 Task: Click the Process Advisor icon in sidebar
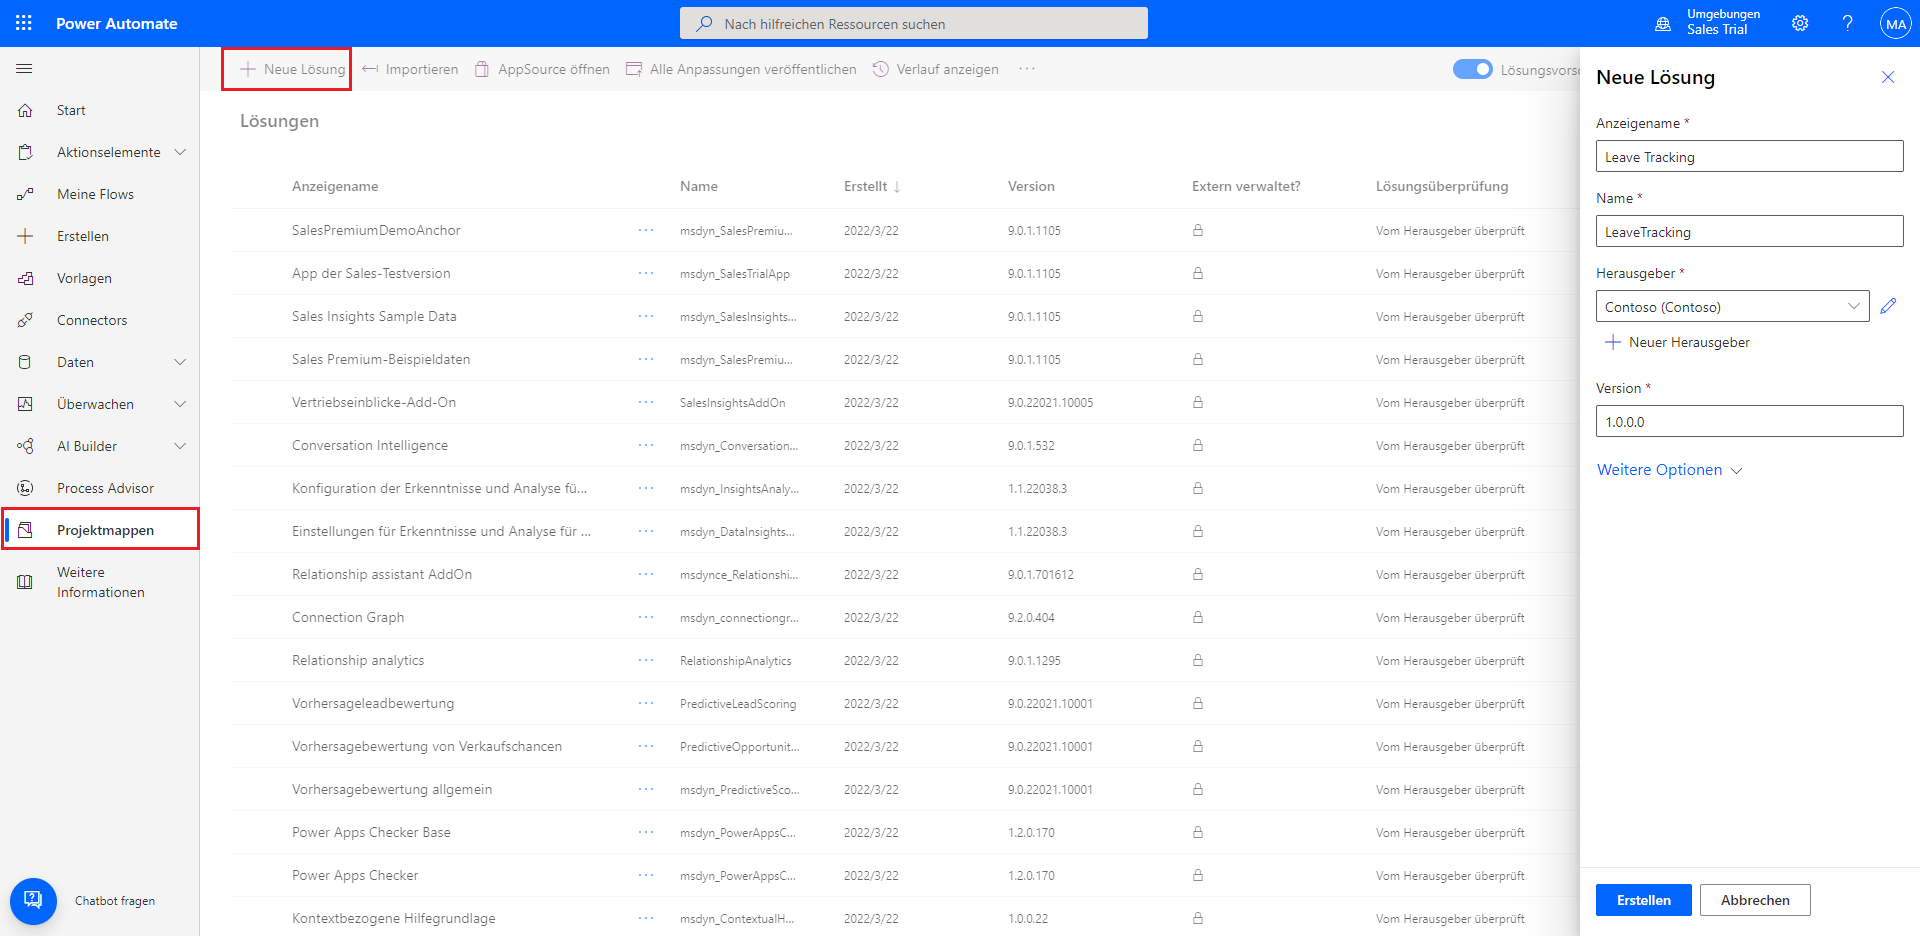click(26, 488)
